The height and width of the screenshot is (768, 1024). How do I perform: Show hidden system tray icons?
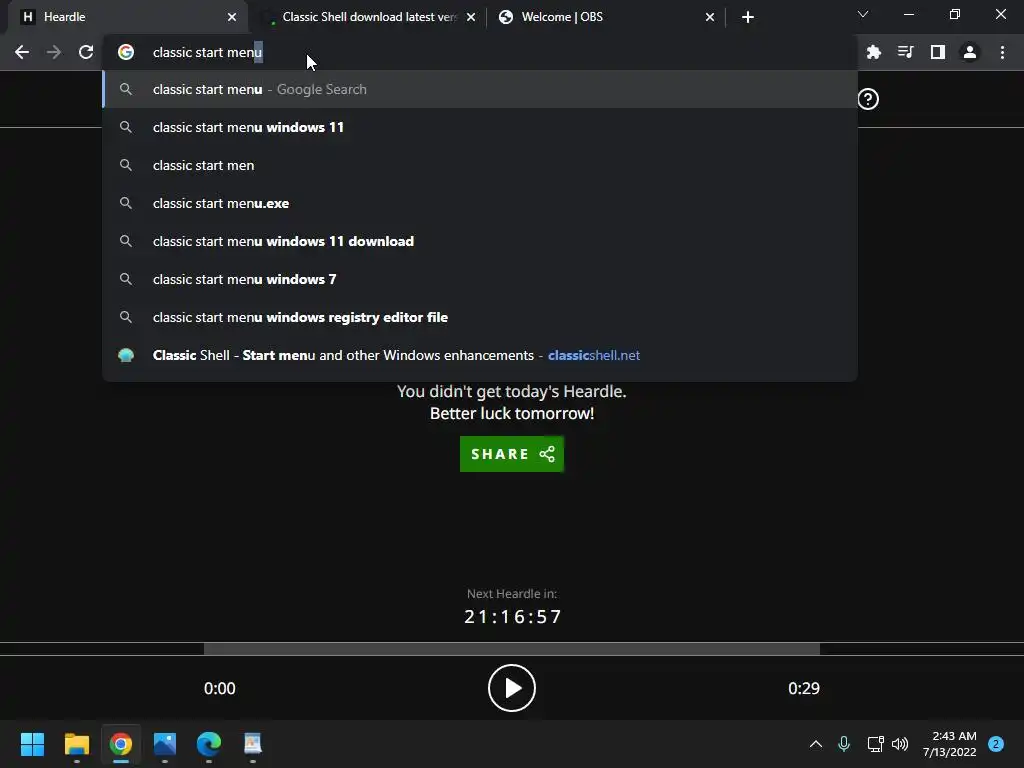click(x=816, y=744)
